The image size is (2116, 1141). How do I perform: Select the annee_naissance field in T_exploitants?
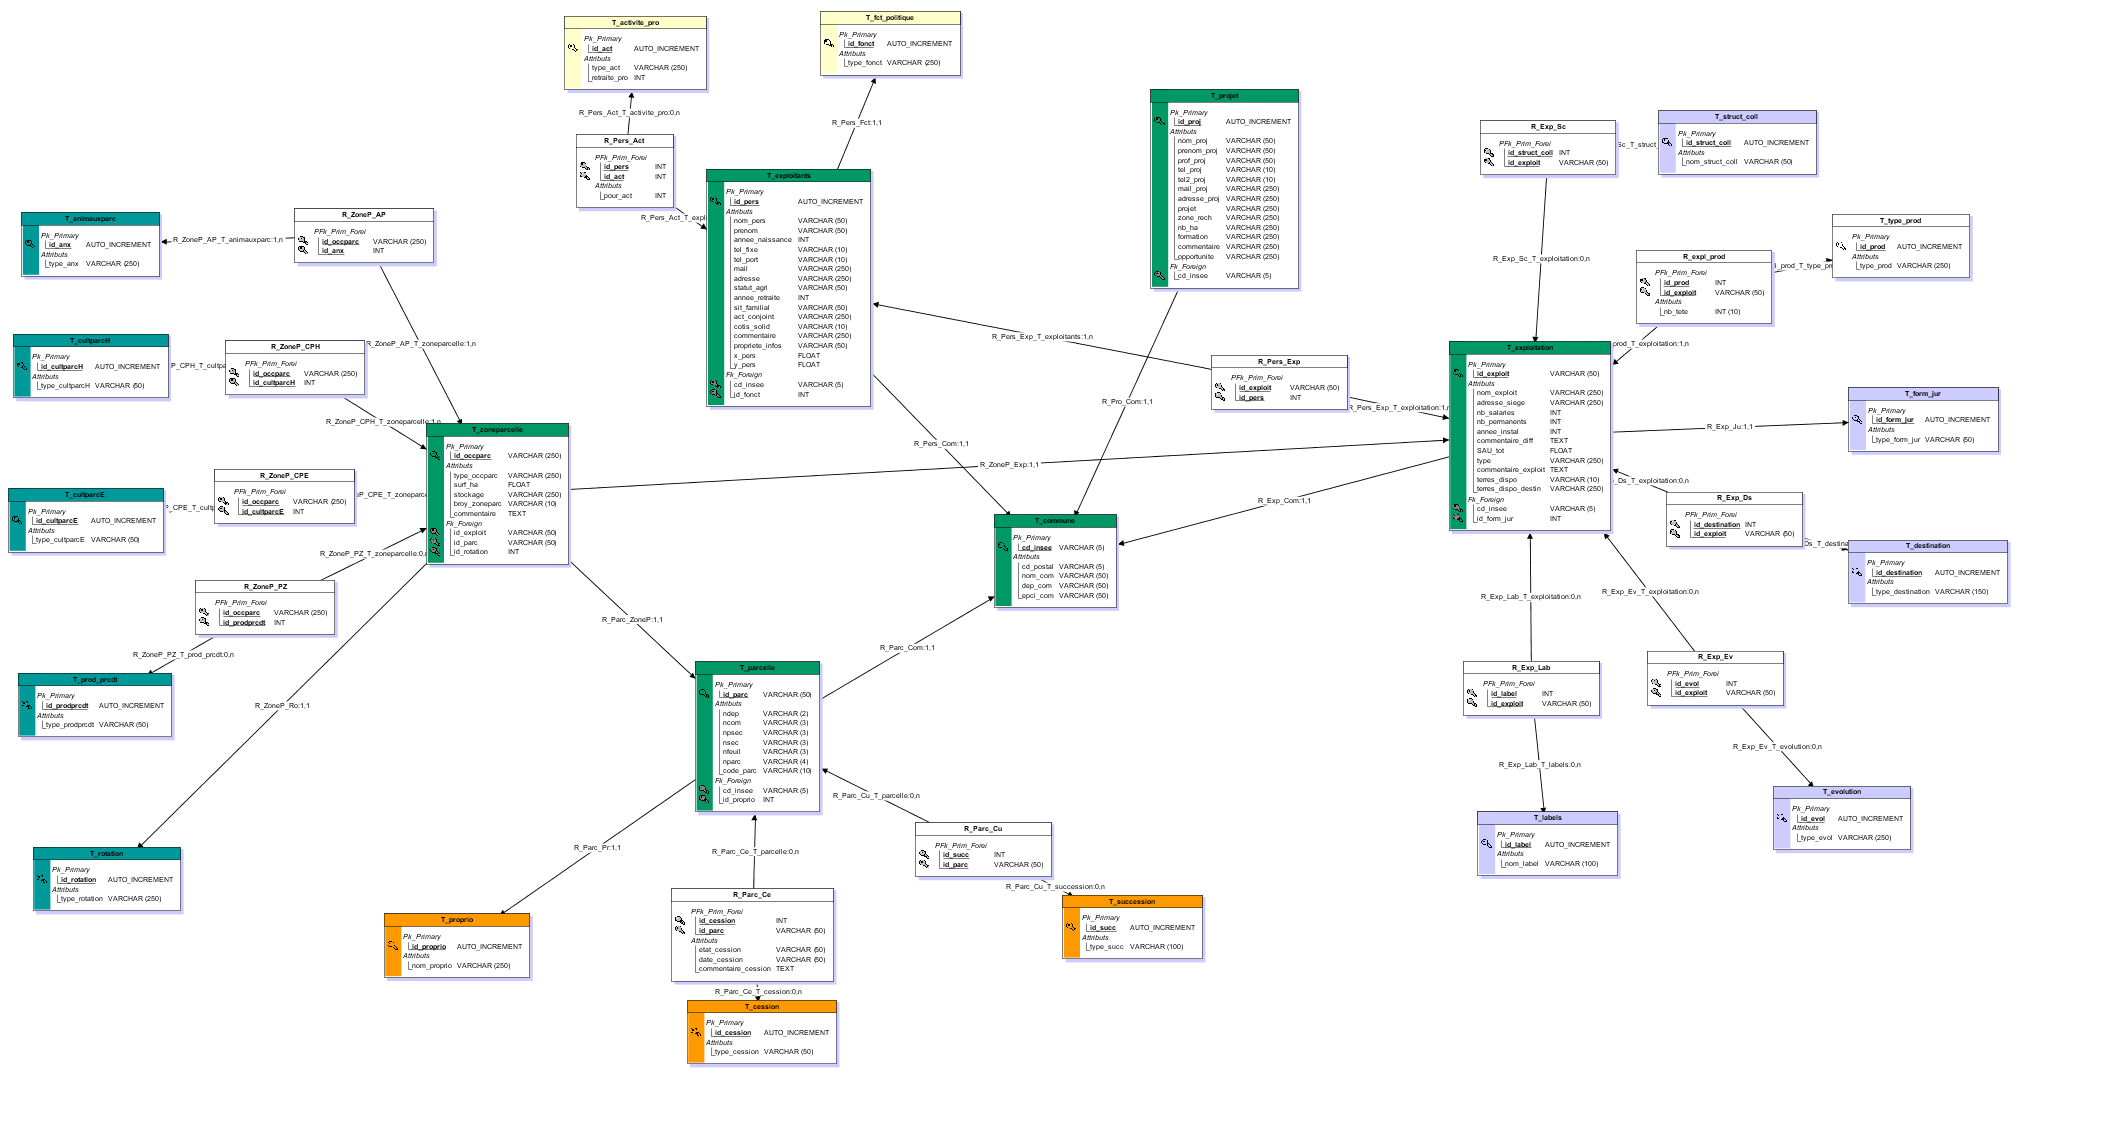[762, 240]
